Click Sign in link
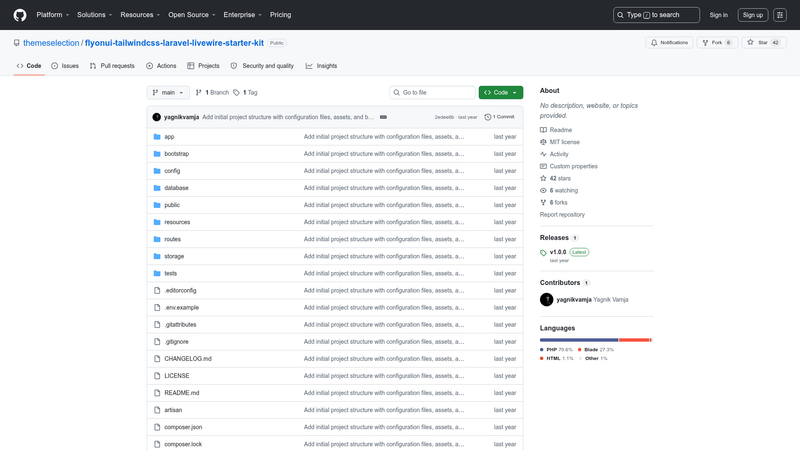Screen dimensions: 800x450 718,15
